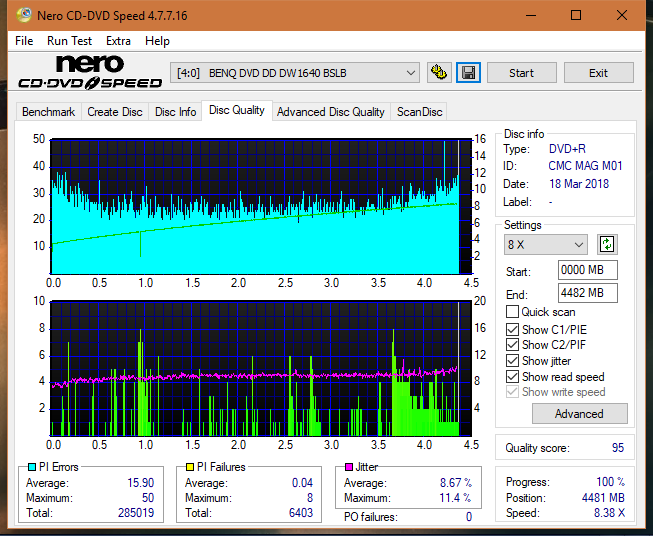653x536 pixels.
Task: Click the magenta Jitter color swatch
Action: pos(349,467)
